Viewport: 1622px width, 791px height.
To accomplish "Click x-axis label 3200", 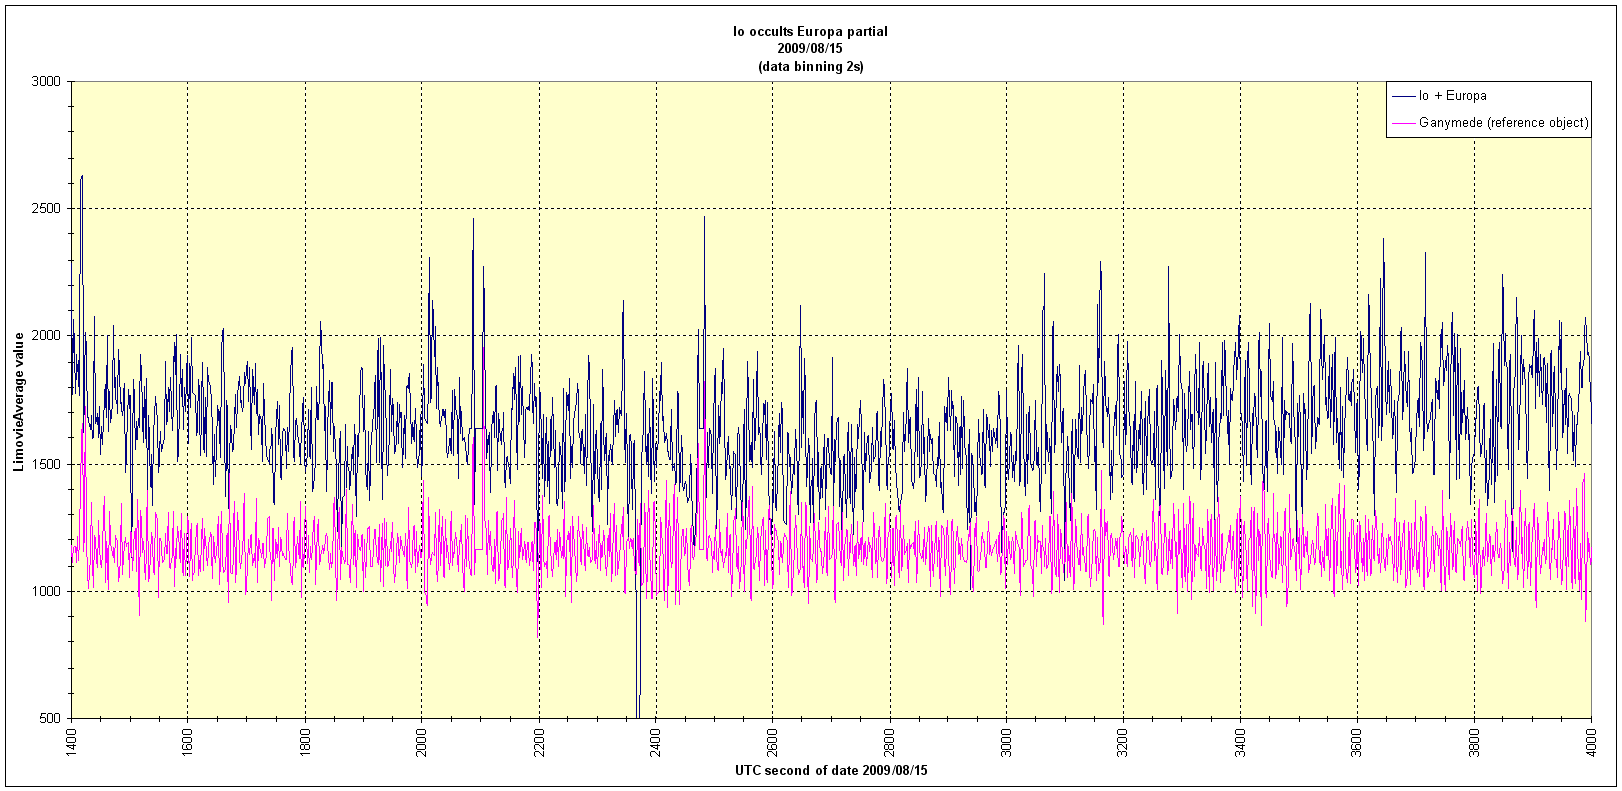I will tap(1123, 741).
